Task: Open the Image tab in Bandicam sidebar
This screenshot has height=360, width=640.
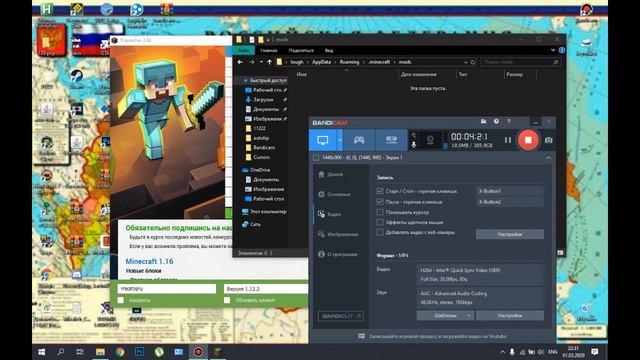Action: pos(338,234)
